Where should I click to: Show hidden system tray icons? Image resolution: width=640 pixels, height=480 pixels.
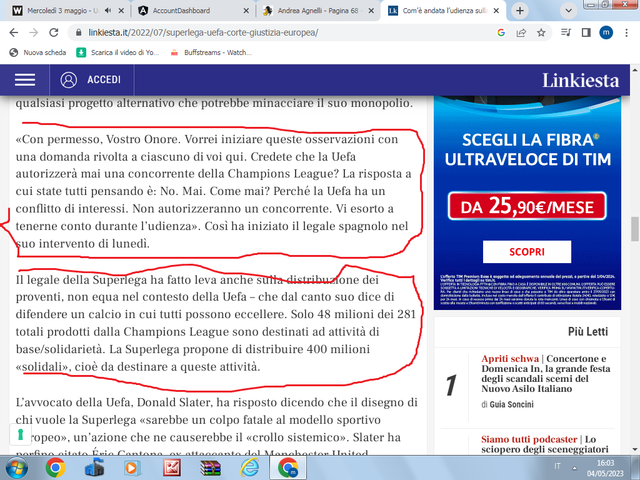(575, 468)
